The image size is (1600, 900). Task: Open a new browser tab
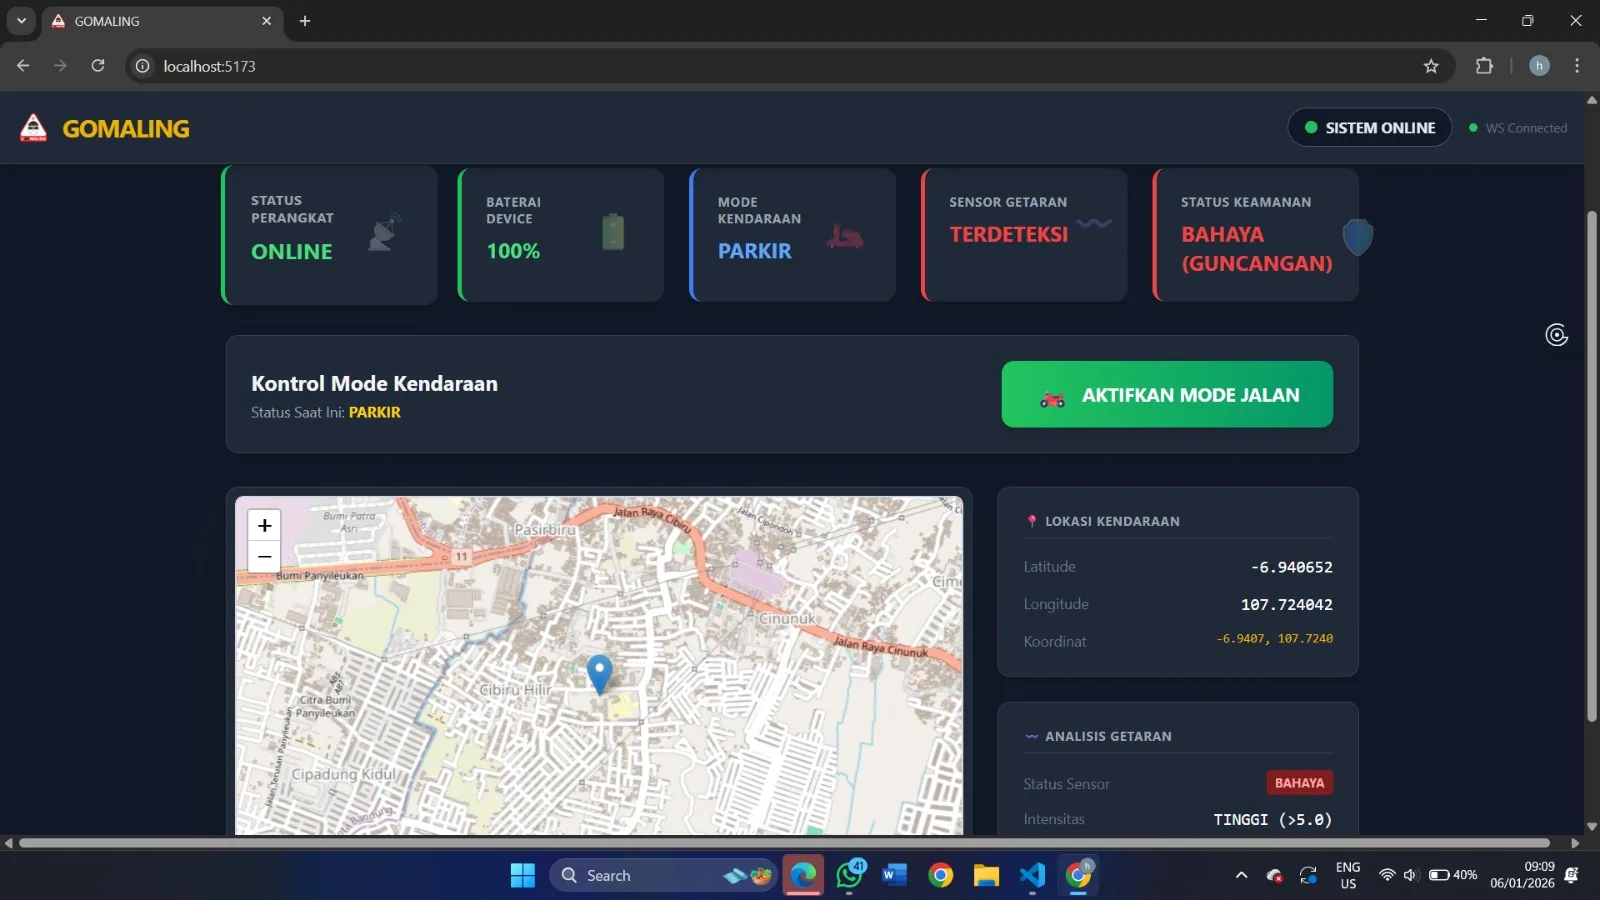click(305, 21)
